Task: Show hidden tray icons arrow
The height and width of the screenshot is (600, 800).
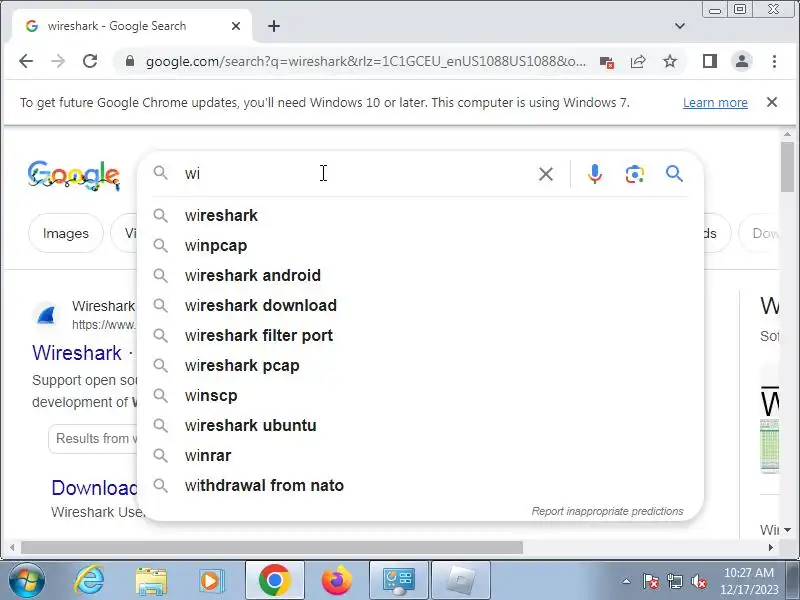Action: pyautogui.click(x=627, y=581)
